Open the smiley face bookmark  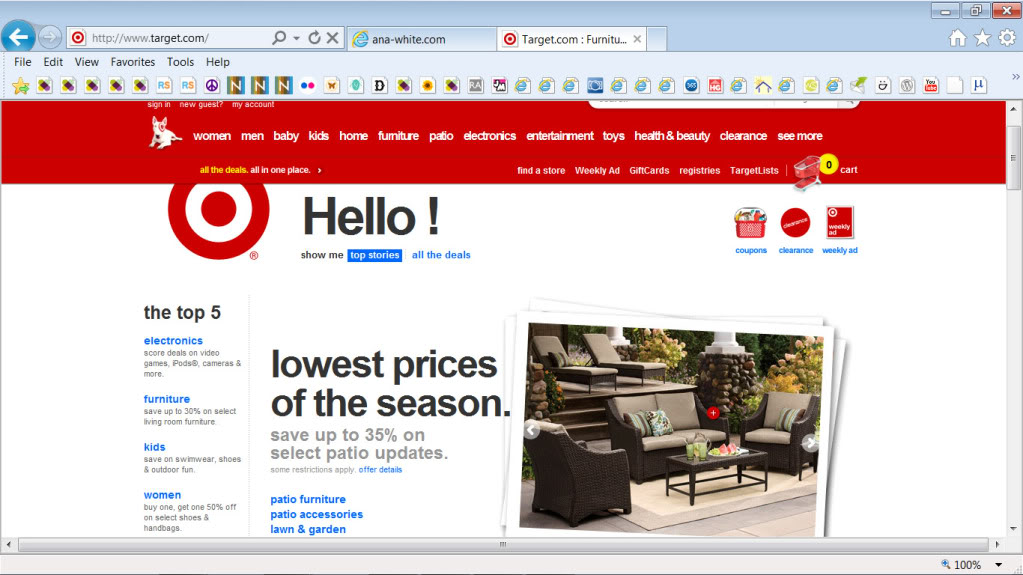pos(883,85)
